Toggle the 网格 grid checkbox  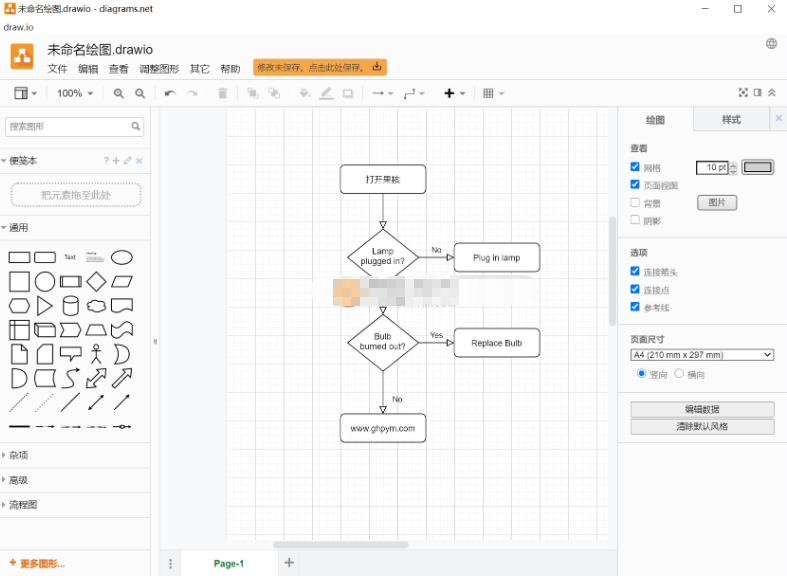635,167
